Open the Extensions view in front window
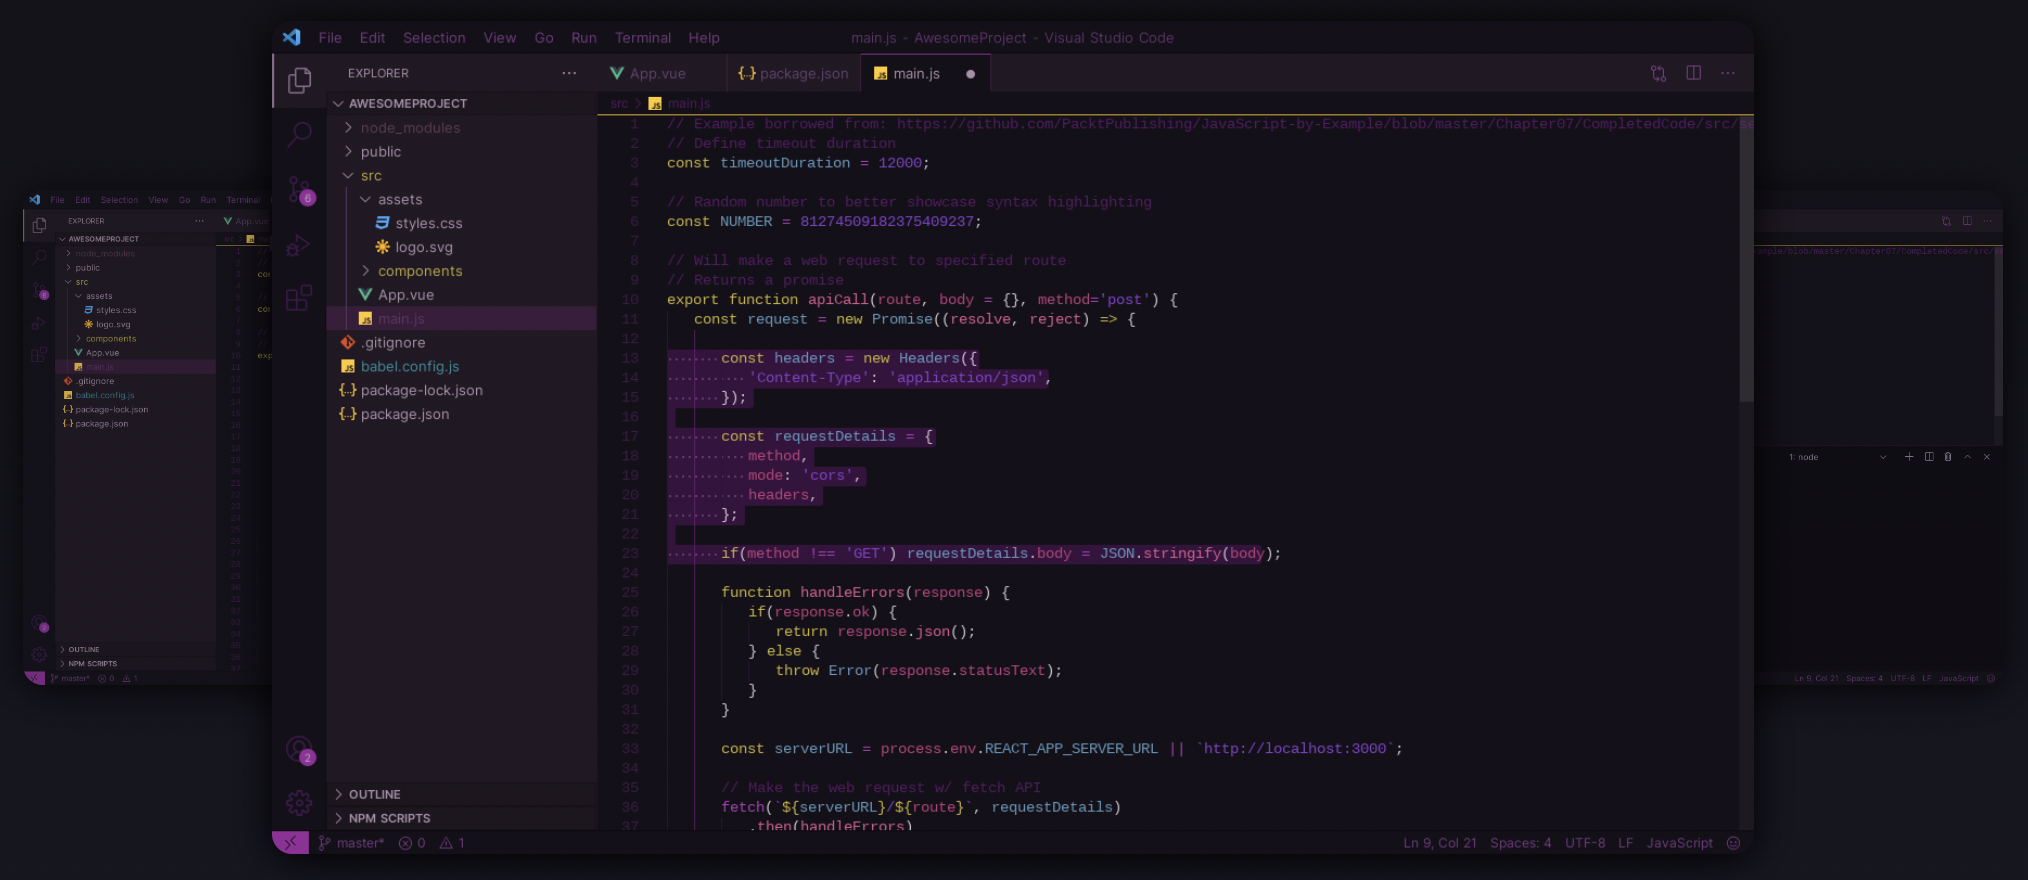 click(299, 298)
